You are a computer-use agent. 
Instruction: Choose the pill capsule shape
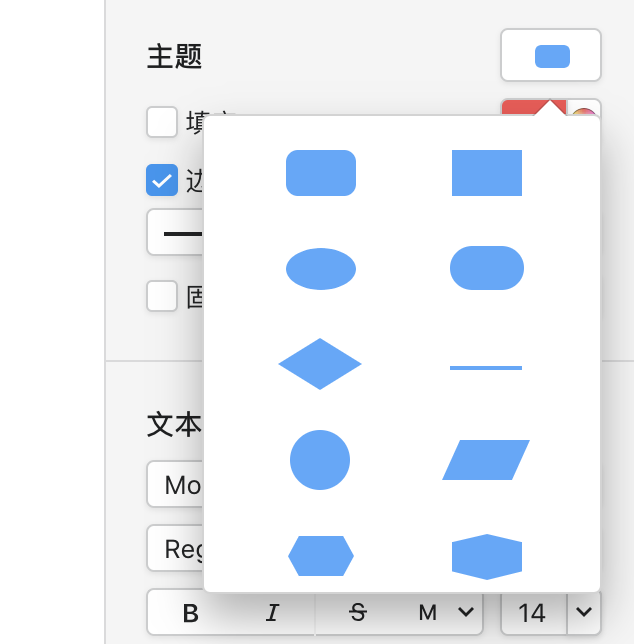tap(487, 268)
